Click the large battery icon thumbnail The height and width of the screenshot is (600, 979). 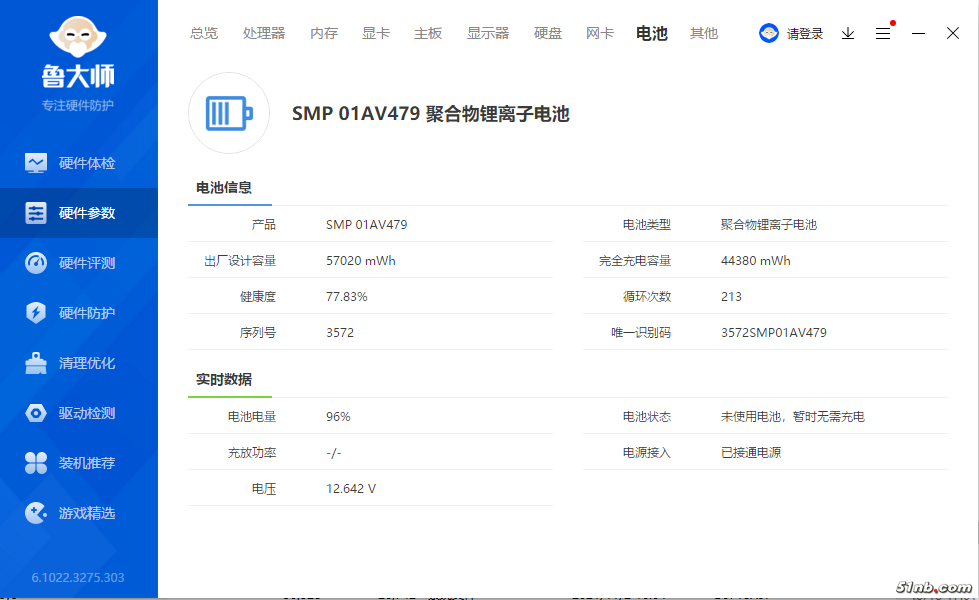pyautogui.click(x=229, y=113)
